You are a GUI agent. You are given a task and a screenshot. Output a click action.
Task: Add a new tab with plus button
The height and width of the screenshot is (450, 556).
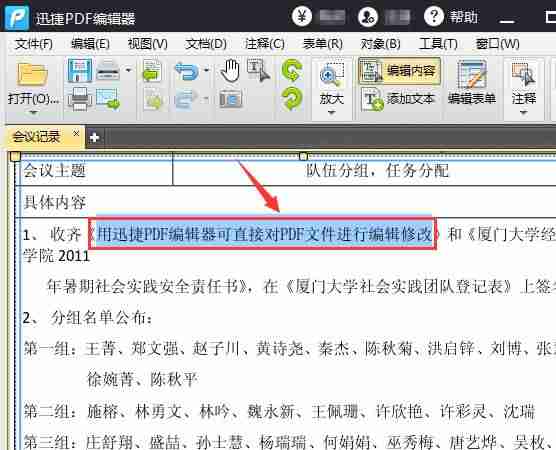(x=94, y=138)
